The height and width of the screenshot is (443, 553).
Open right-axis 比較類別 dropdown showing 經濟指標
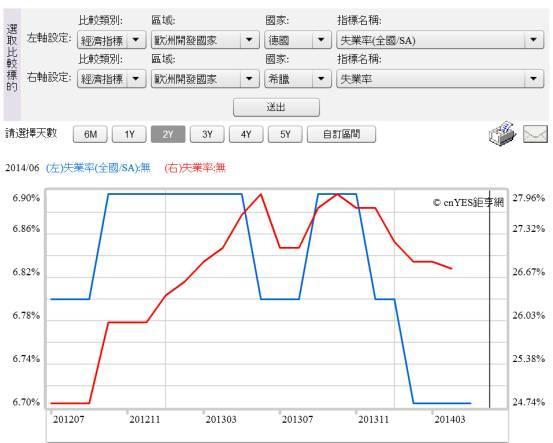[111, 79]
